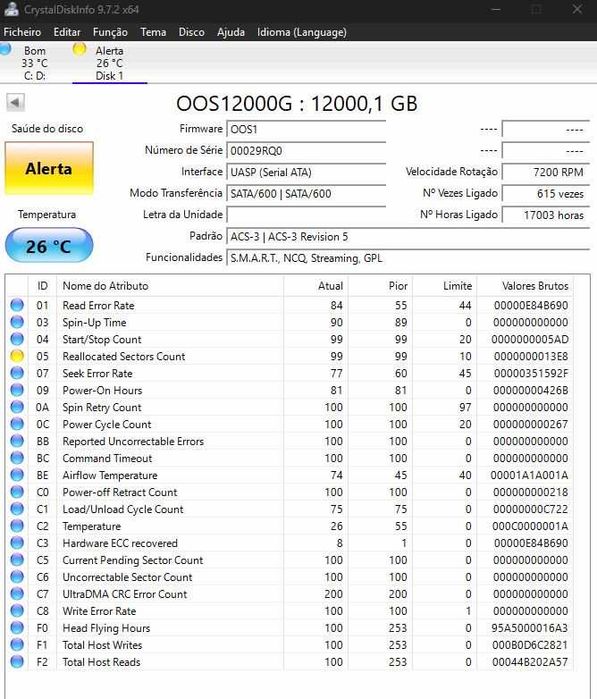Viewport: 597px width, 699px height.
Task: Click the Número de Série field
Action: coord(306,151)
